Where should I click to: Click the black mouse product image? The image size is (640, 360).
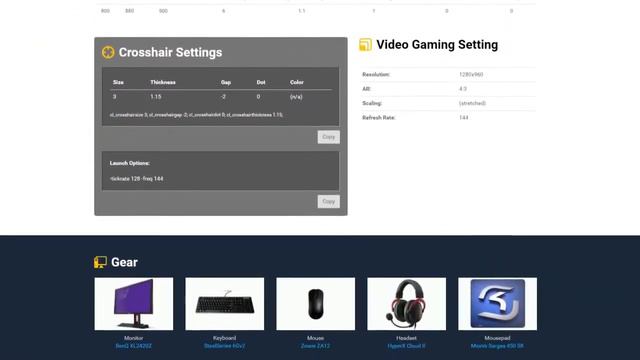coord(316,304)
